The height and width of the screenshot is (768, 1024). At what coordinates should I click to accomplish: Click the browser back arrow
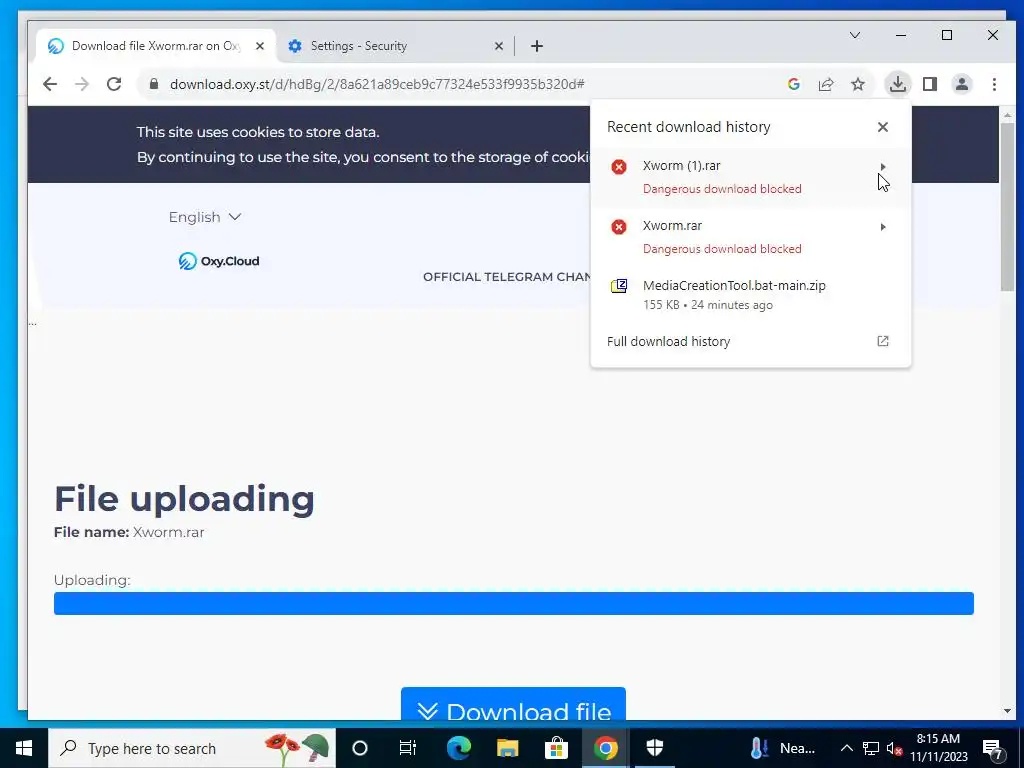tap(50, 84)
